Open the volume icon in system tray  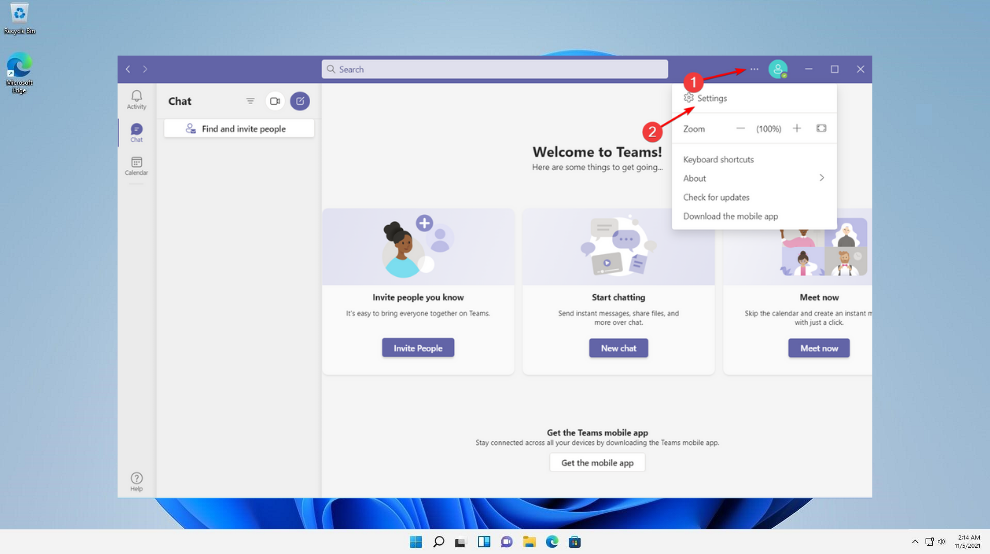[941, 542]
